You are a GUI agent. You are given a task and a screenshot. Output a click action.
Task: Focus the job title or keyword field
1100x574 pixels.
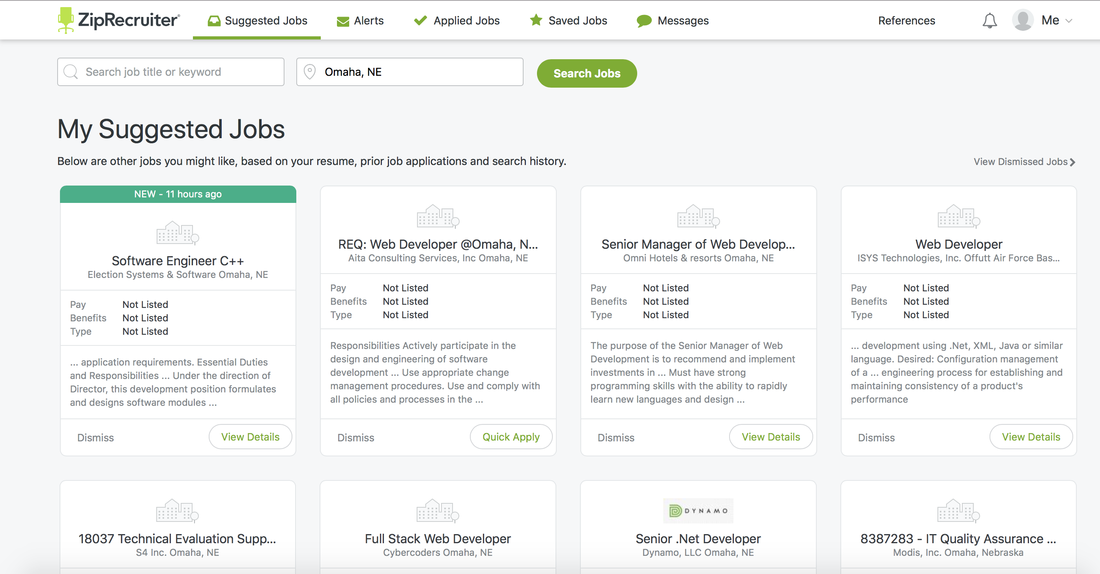(170, 72)
